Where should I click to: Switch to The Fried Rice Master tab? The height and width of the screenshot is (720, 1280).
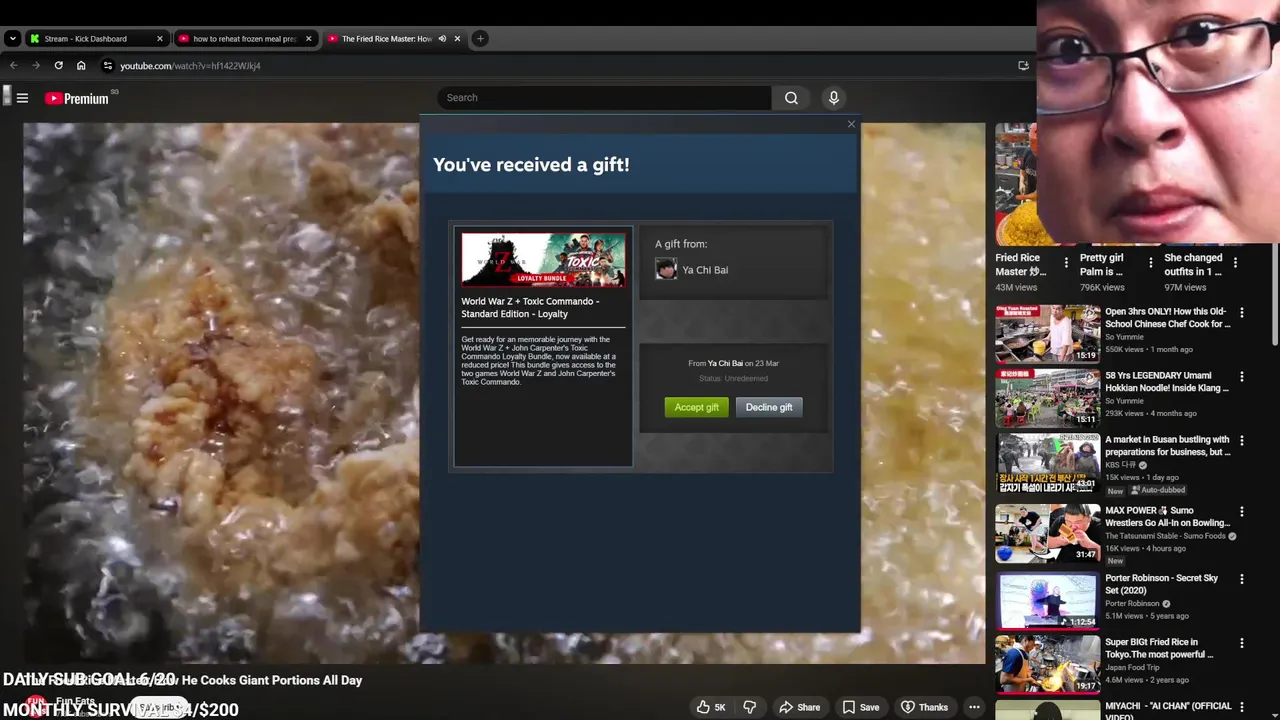386,39
